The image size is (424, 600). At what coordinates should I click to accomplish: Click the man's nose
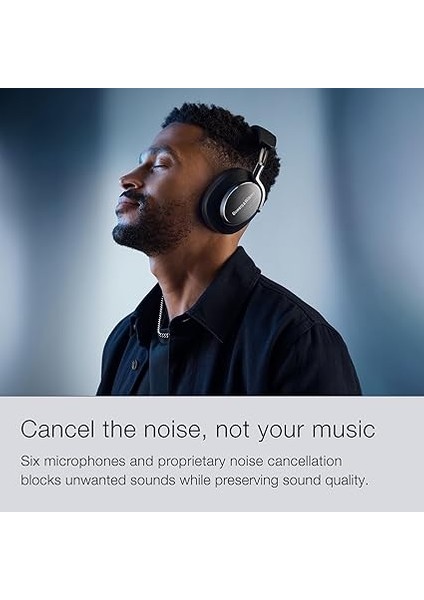tap(128, 179)
